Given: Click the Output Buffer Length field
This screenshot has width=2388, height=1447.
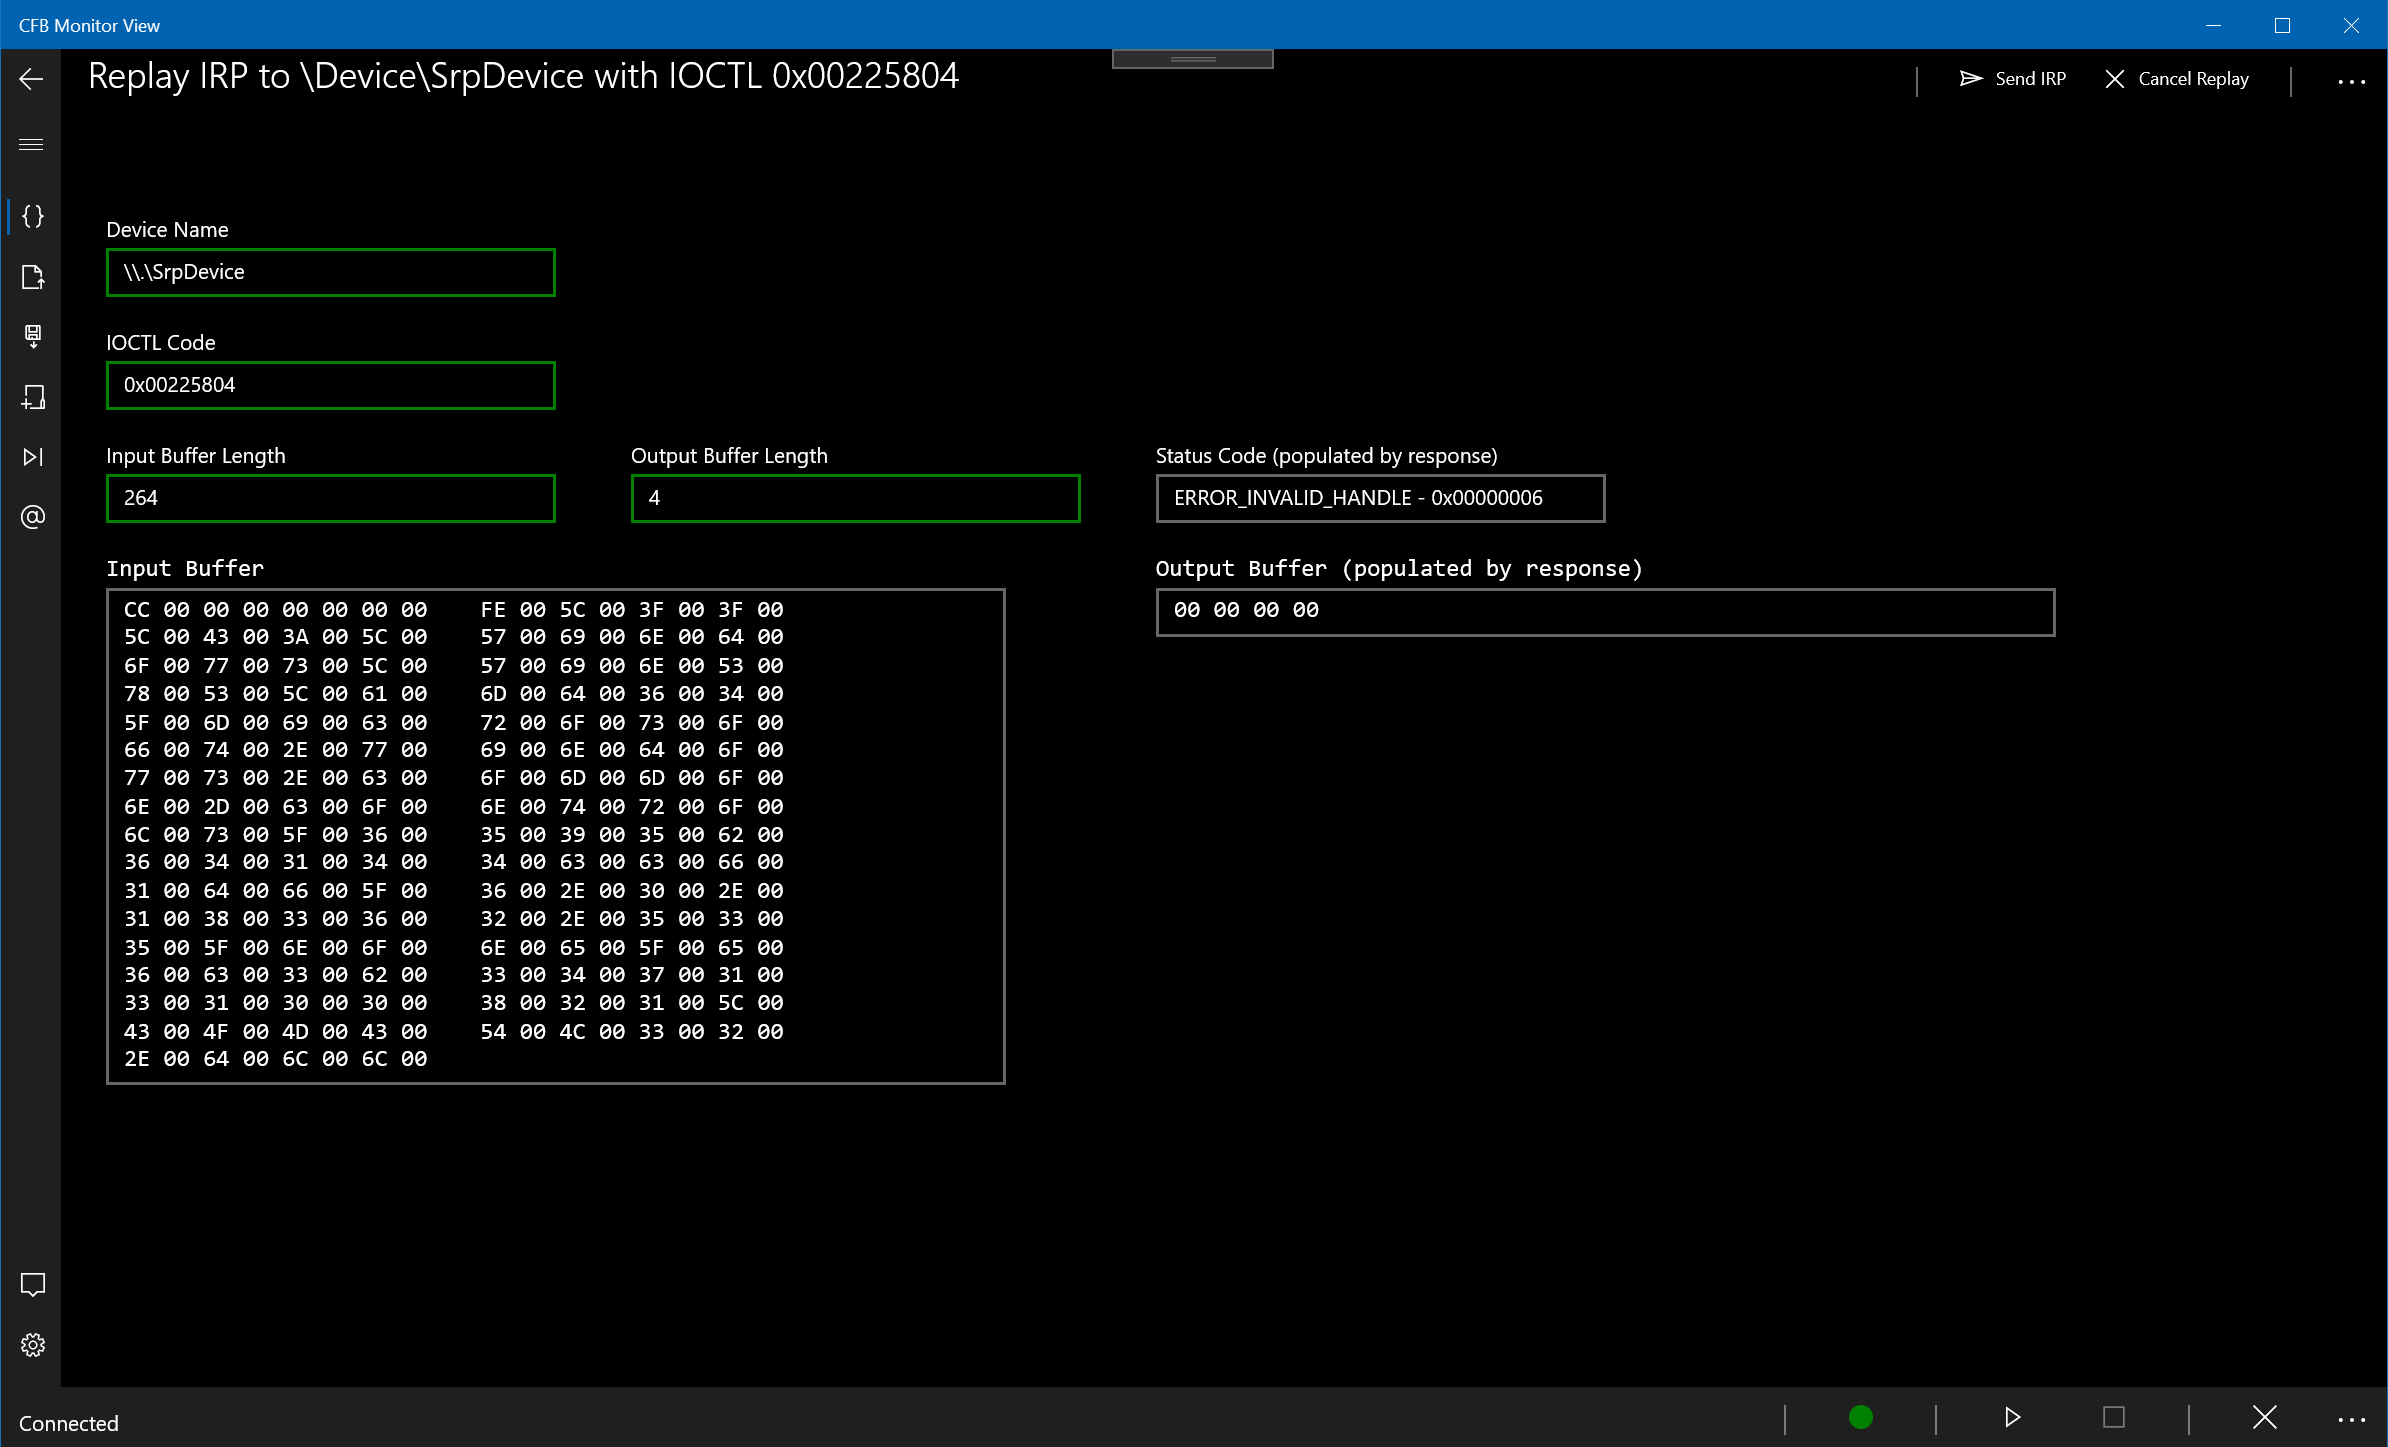Looking at the screenshot, I should (x=855, y=498).
